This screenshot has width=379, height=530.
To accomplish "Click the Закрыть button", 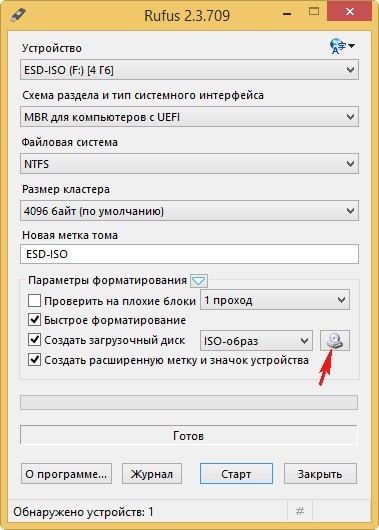I will point(320,474).
